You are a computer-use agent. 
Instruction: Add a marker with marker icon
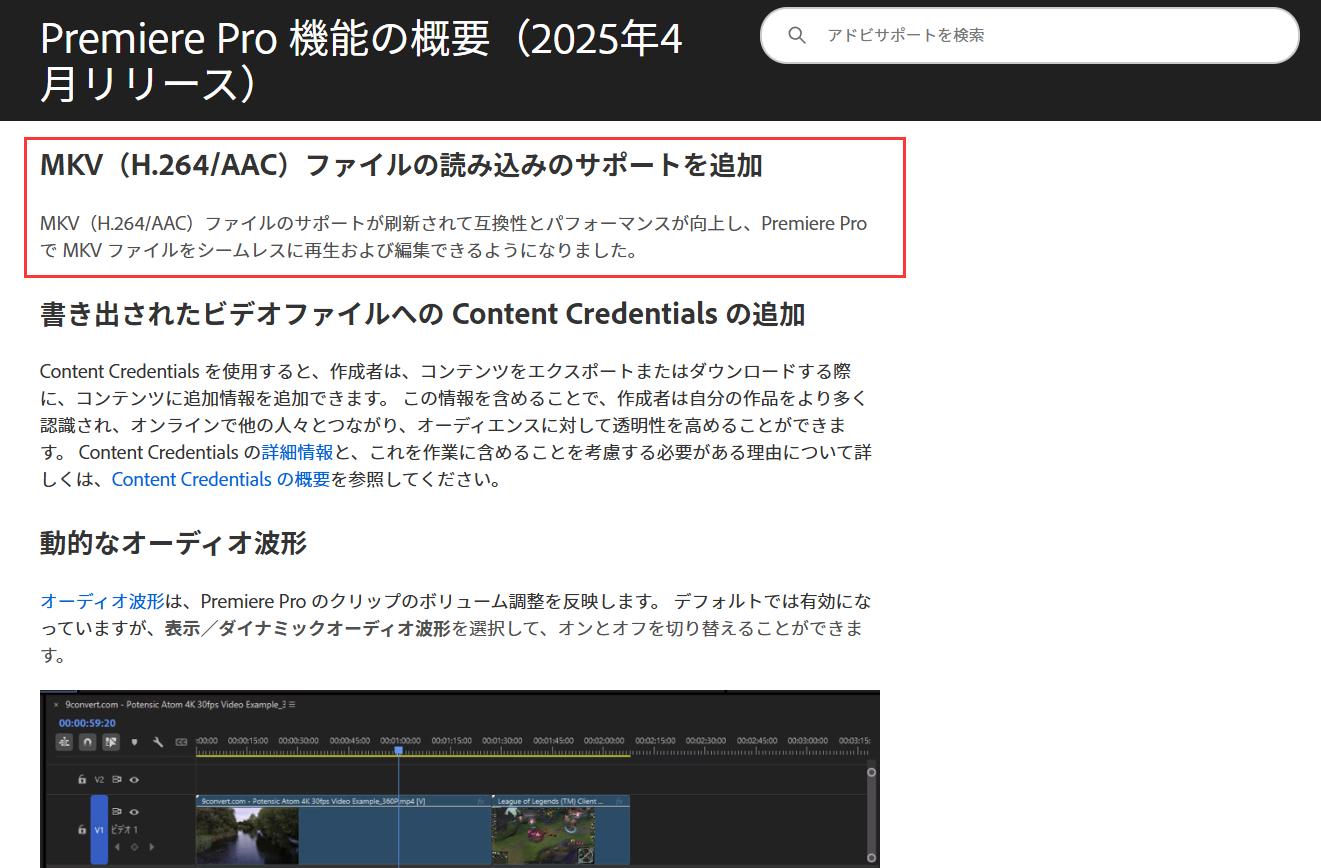point(134,742)
